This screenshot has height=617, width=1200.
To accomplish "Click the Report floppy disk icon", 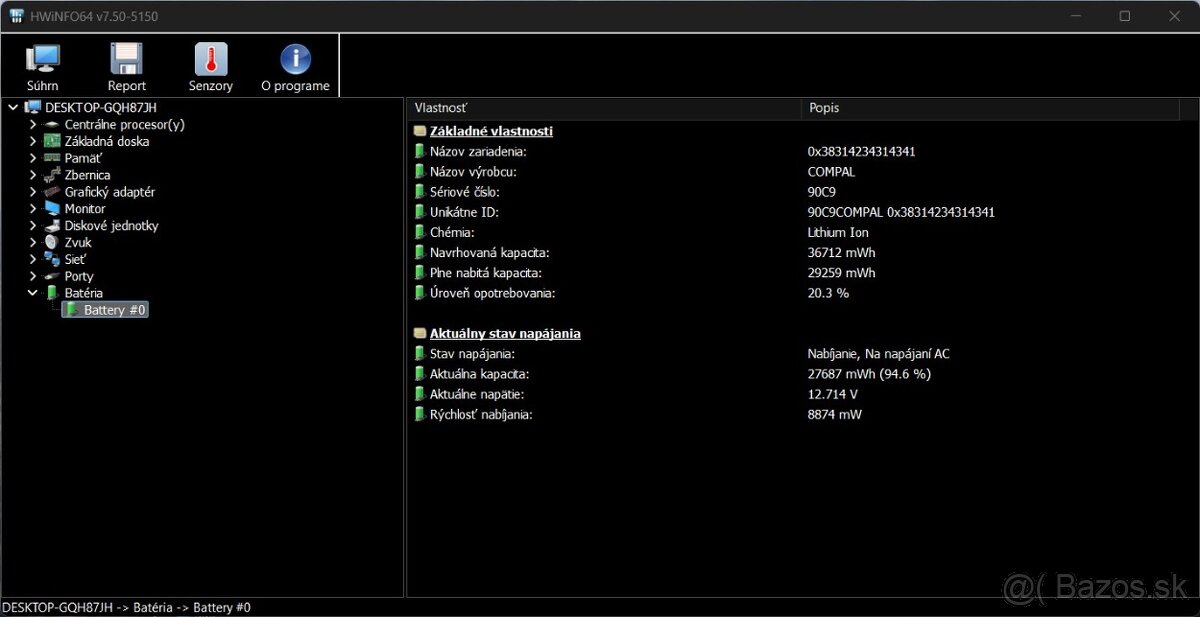I will point(126,67).
